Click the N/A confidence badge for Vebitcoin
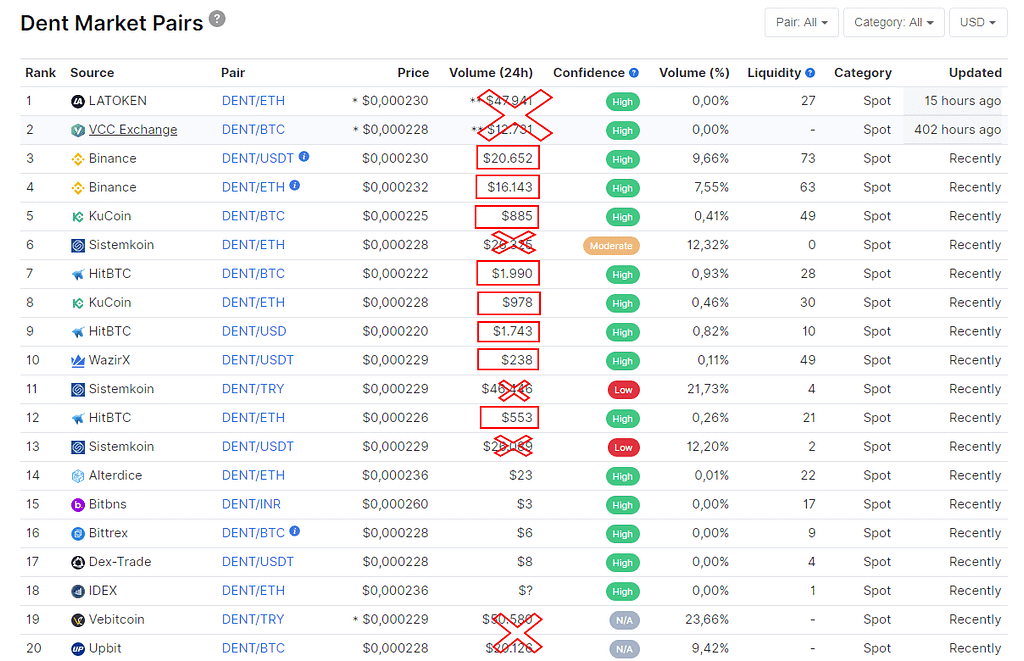Viewport: 1024px width, 661px height. 624,621
